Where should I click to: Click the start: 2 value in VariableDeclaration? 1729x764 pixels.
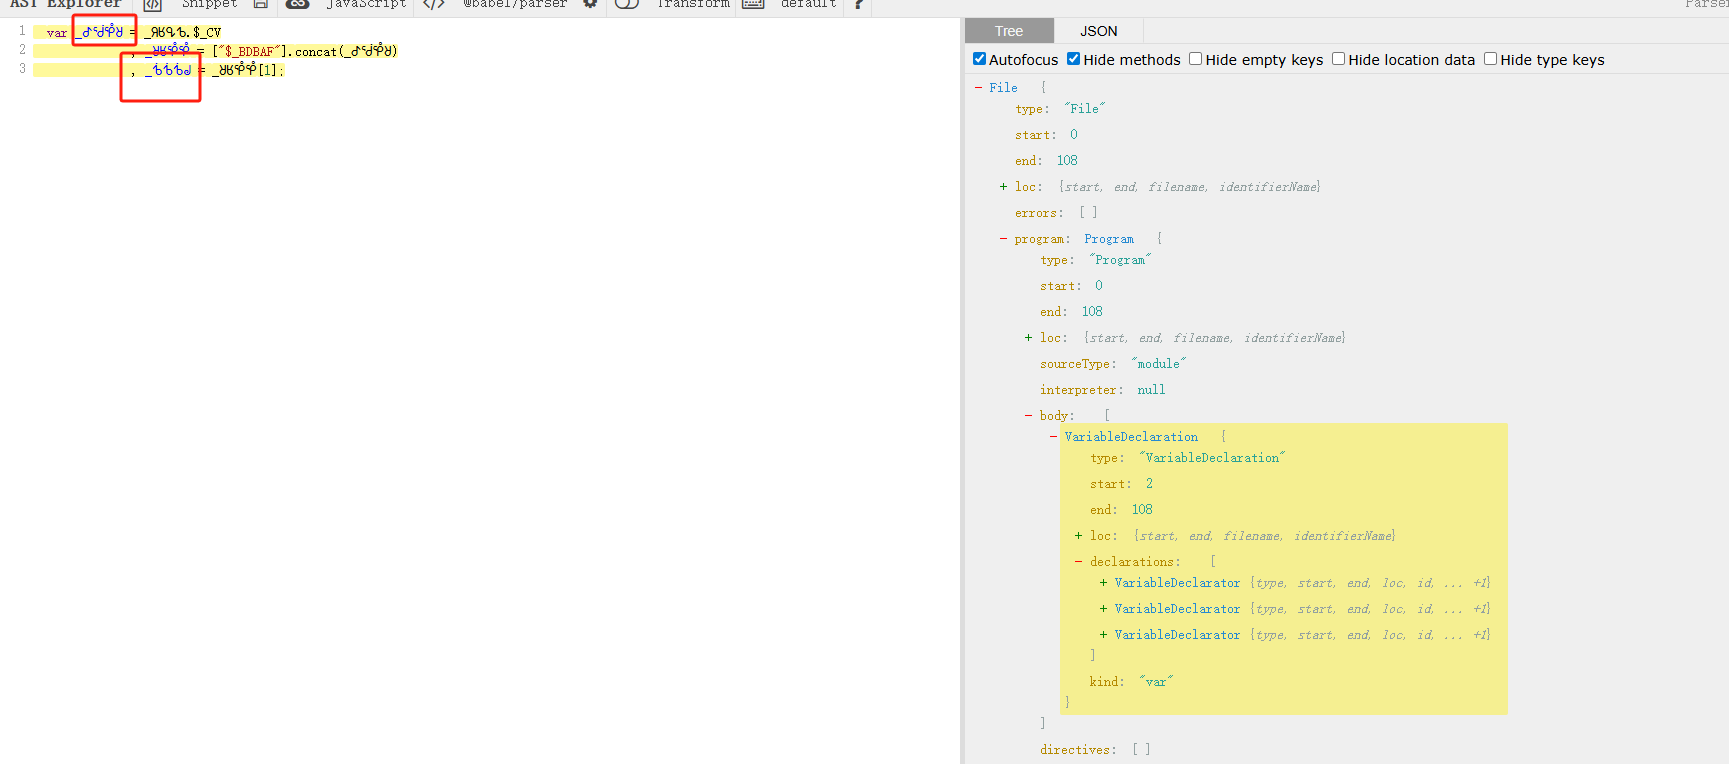coord(1149,484)
